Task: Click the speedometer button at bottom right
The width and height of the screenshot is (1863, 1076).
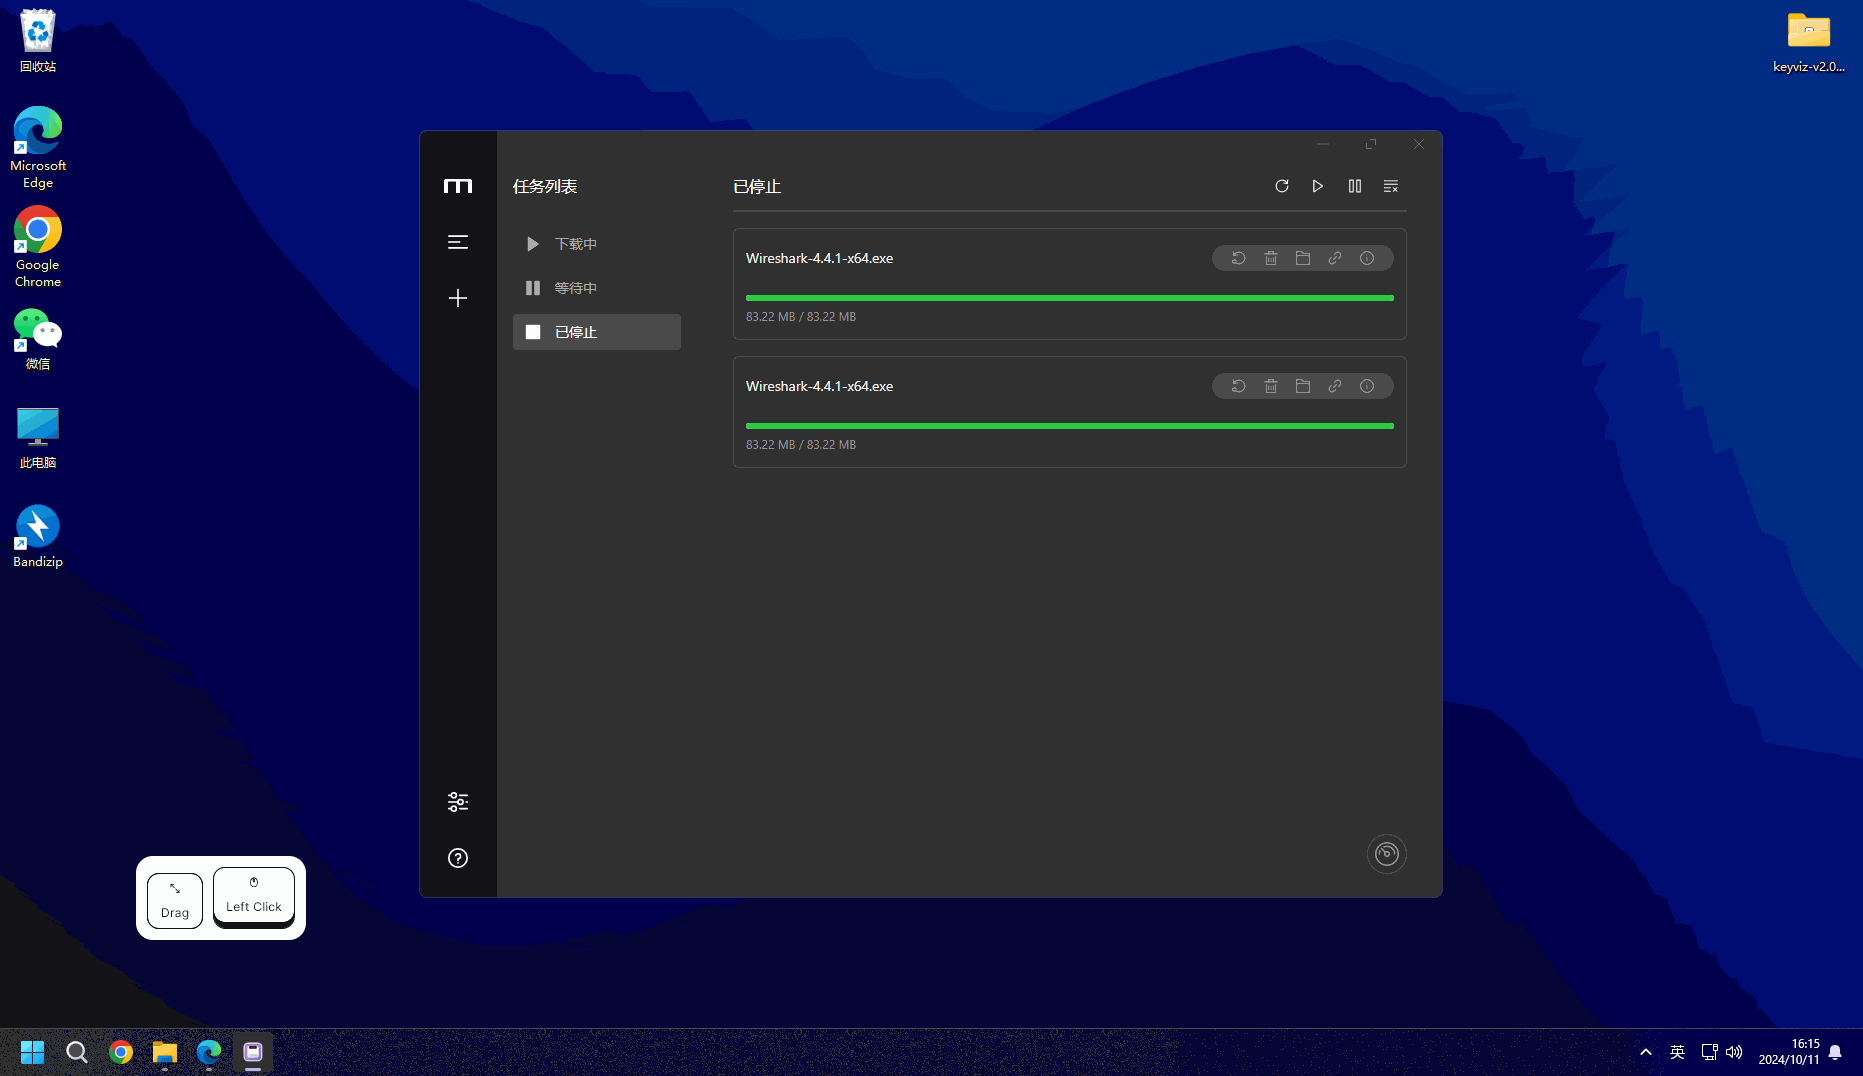Action: coord(1387,854)
